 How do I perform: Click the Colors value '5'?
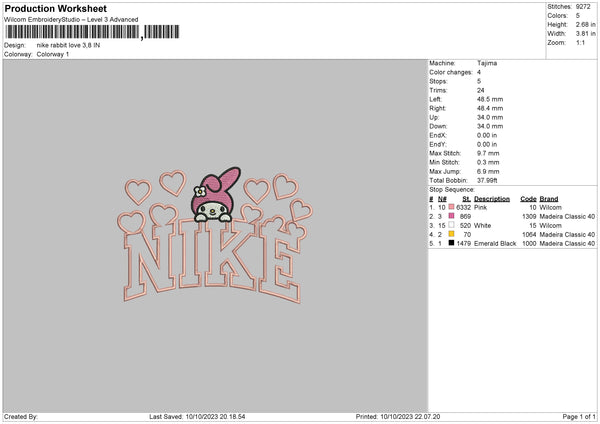point(578,16)
